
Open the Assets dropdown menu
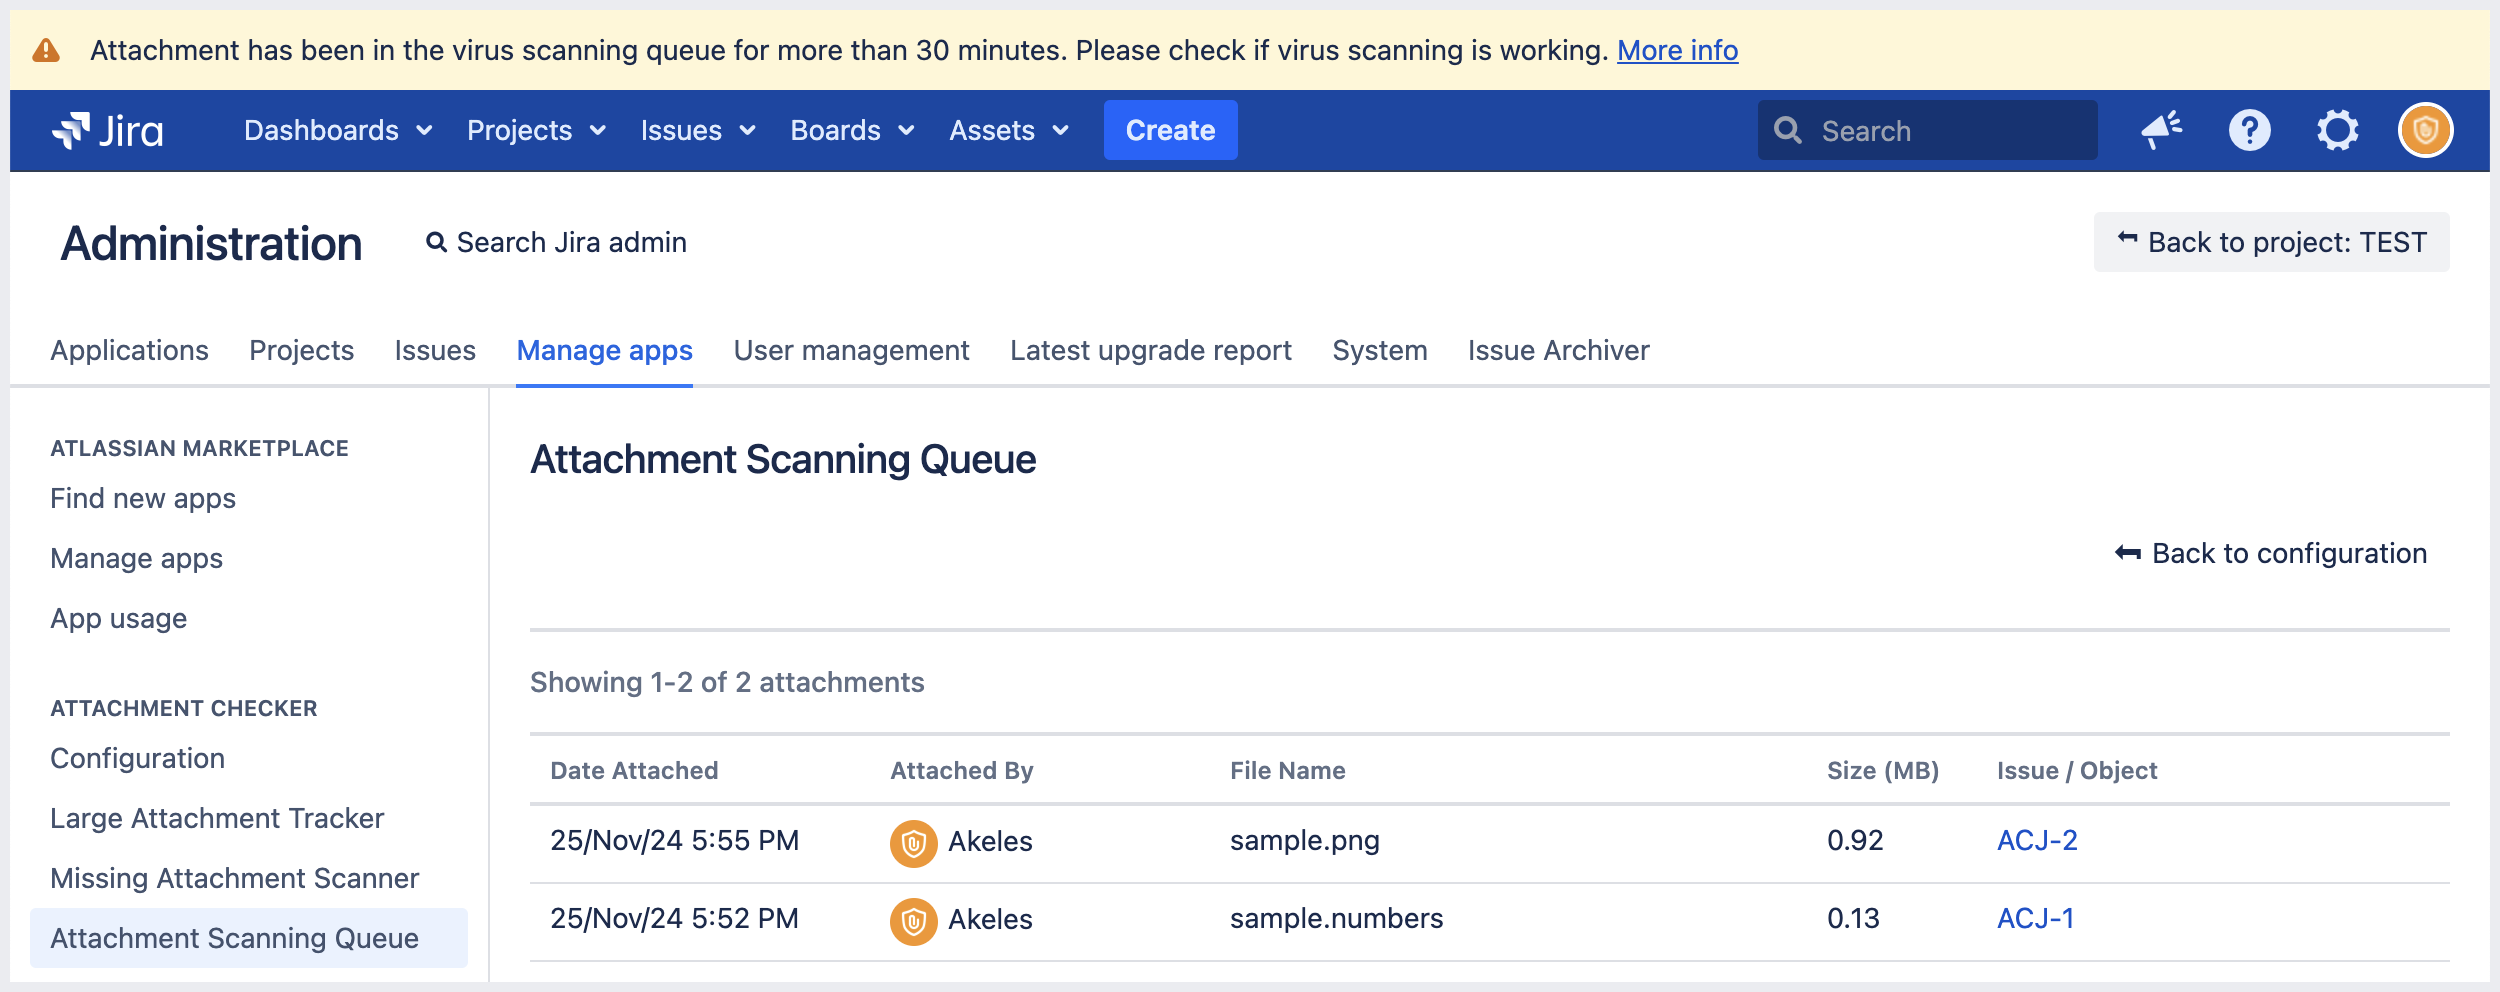click(1008, 129)
